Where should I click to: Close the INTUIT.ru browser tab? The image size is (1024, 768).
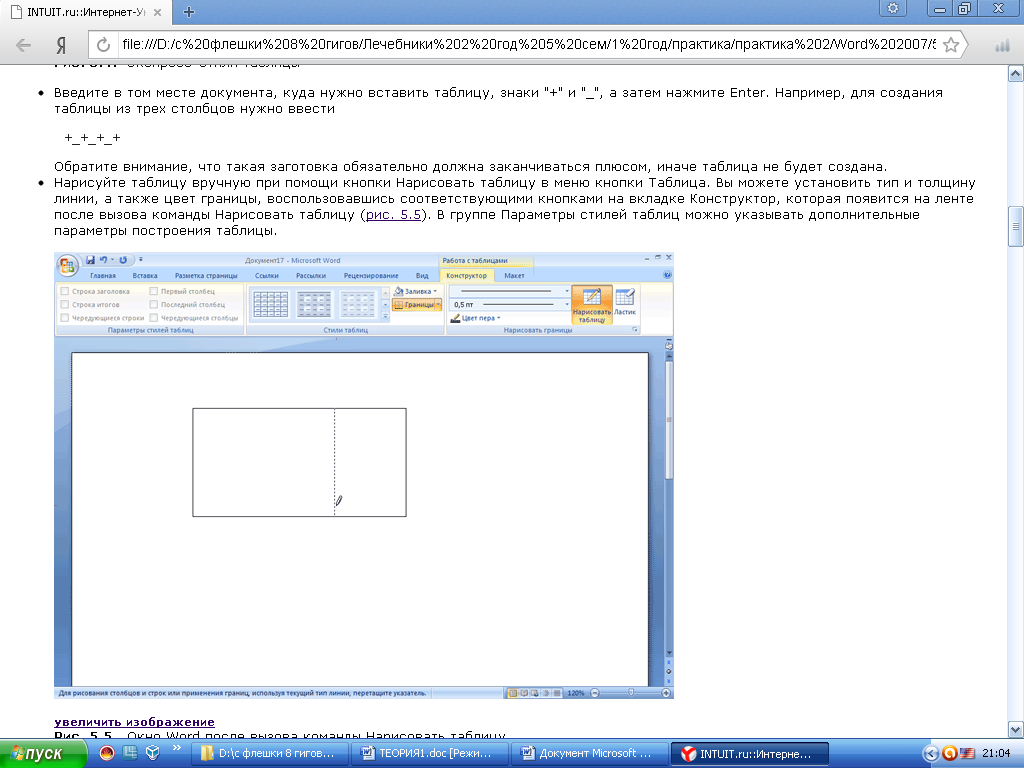(x=157, y=12)
